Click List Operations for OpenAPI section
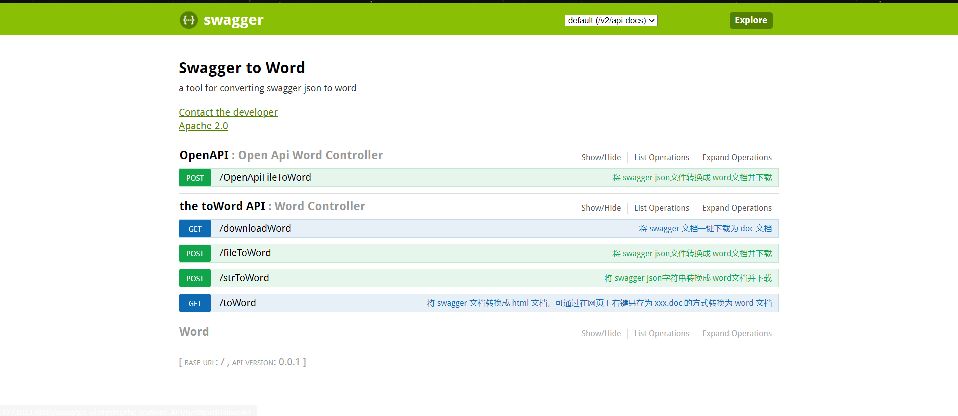Viewport: 958px width, 416px height. pyautogui.click(x=662, y=158)
